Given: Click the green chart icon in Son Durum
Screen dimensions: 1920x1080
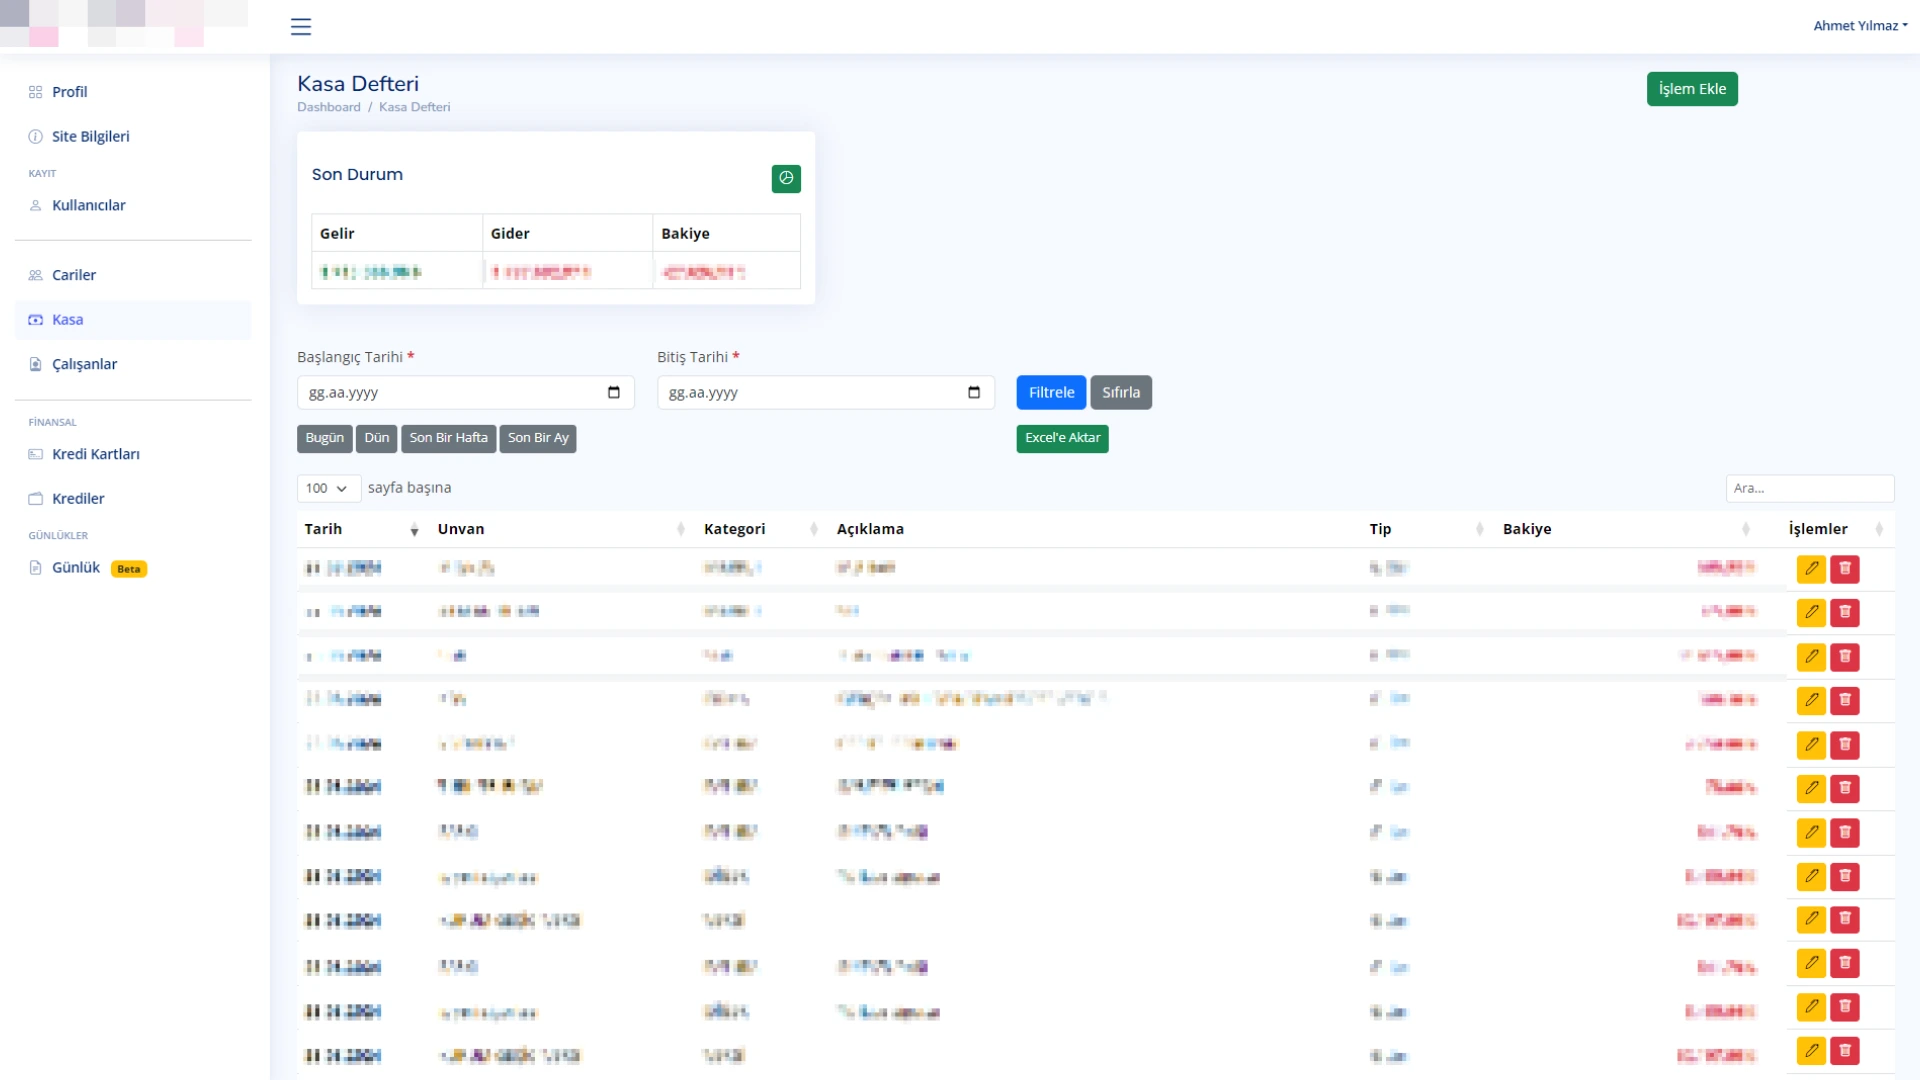Looking at the screenshot, I should 786,178.
